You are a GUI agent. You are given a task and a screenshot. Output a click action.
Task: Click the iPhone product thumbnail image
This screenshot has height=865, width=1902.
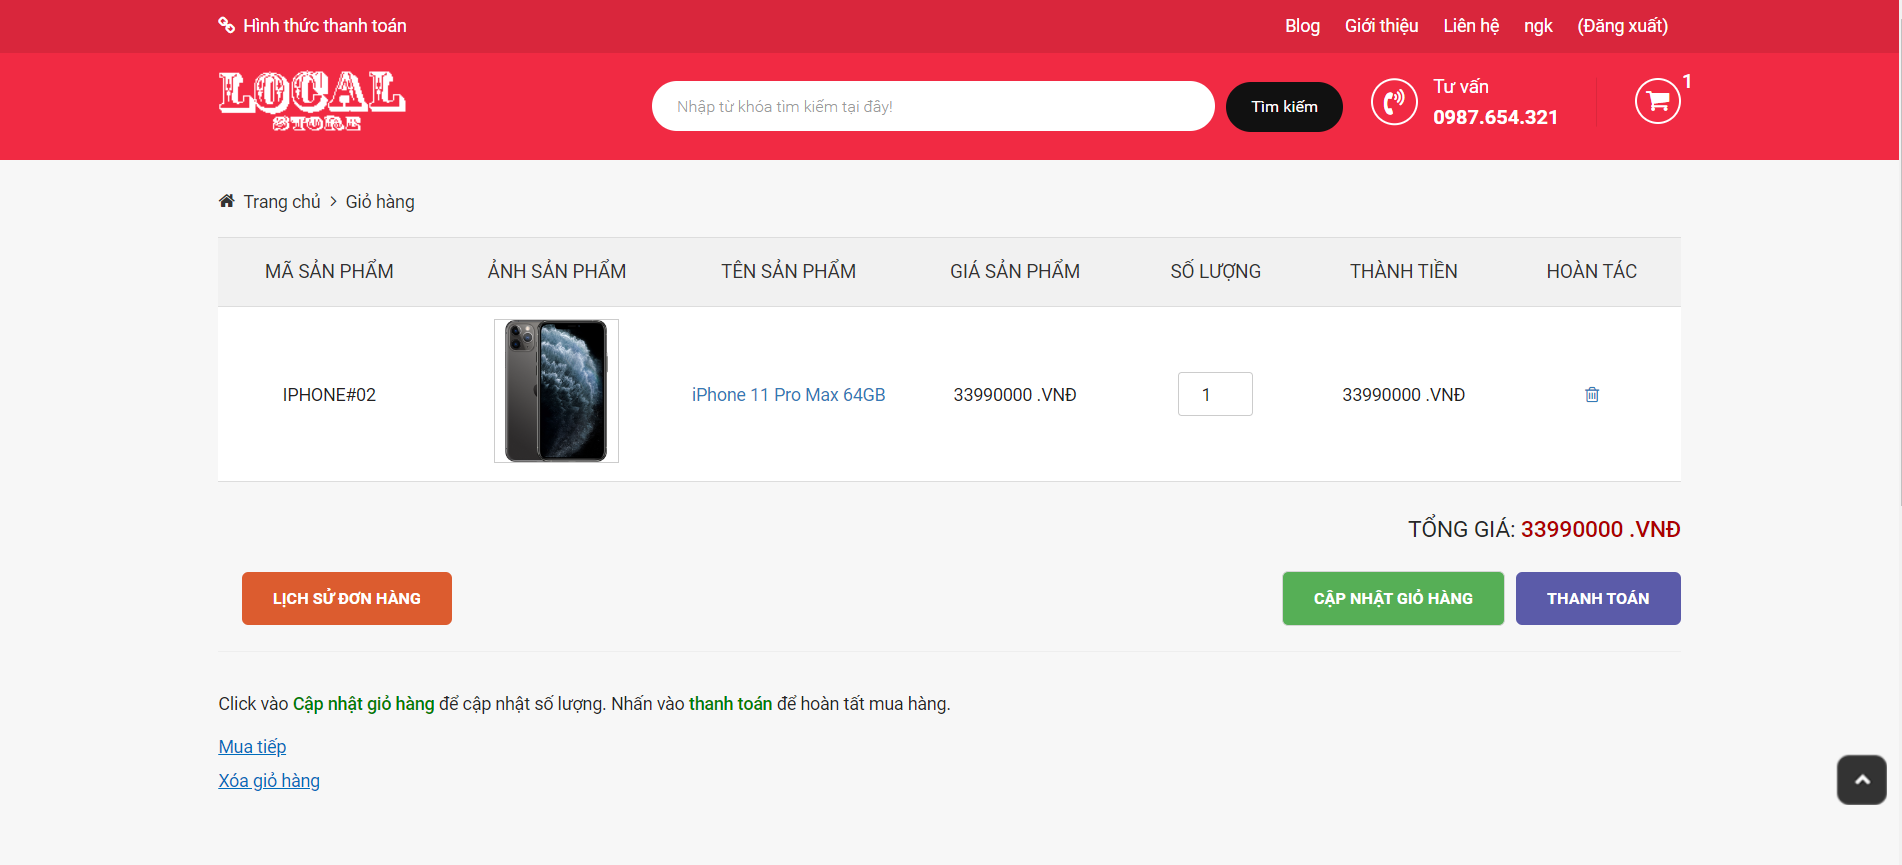tap(556, 391)
